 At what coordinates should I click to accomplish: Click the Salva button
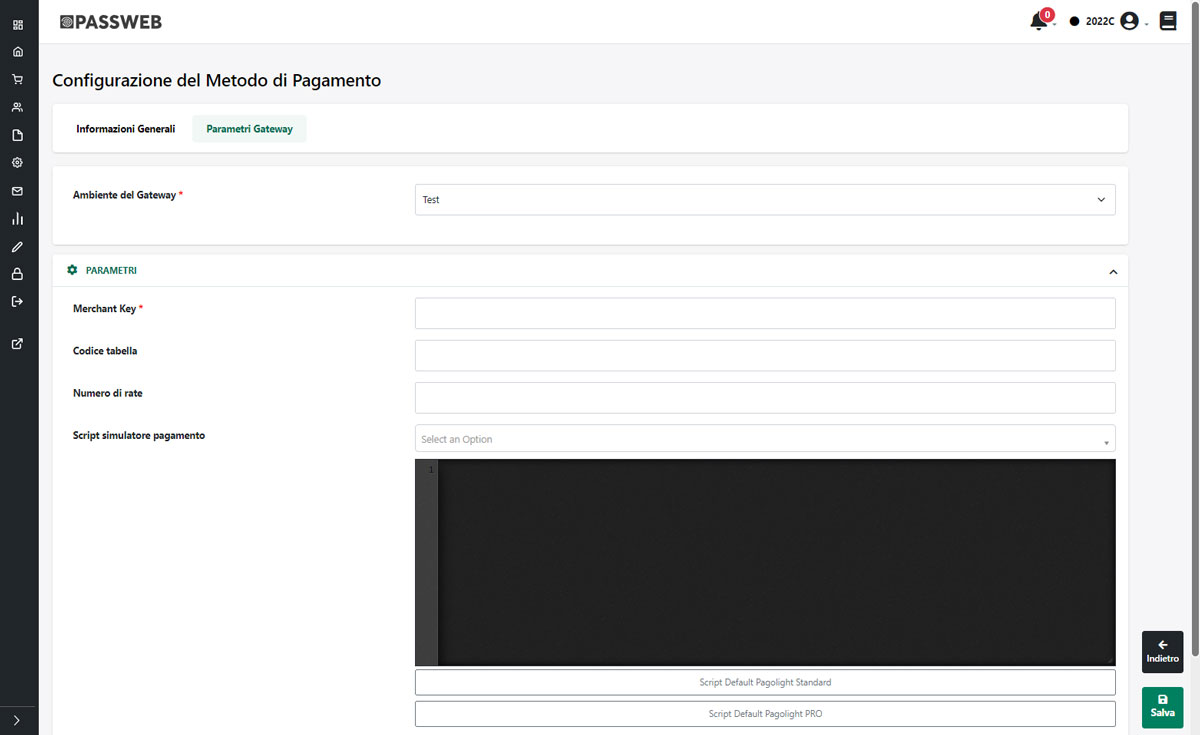1162,707
